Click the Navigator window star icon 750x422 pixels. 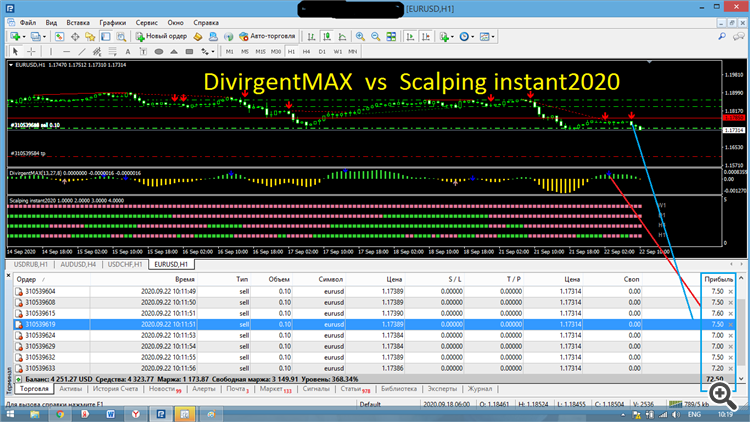(91, 36)
